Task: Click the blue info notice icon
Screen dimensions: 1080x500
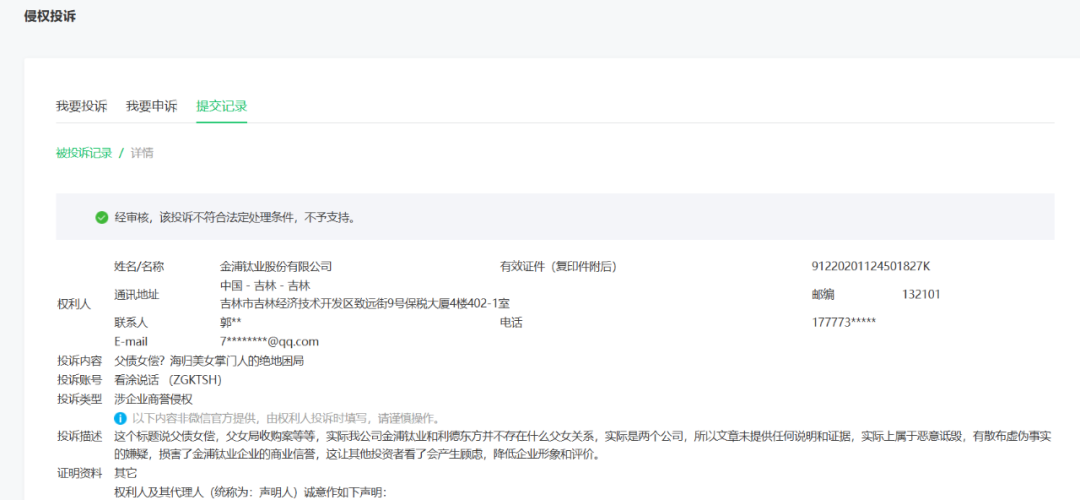Action: click(121, 417)
